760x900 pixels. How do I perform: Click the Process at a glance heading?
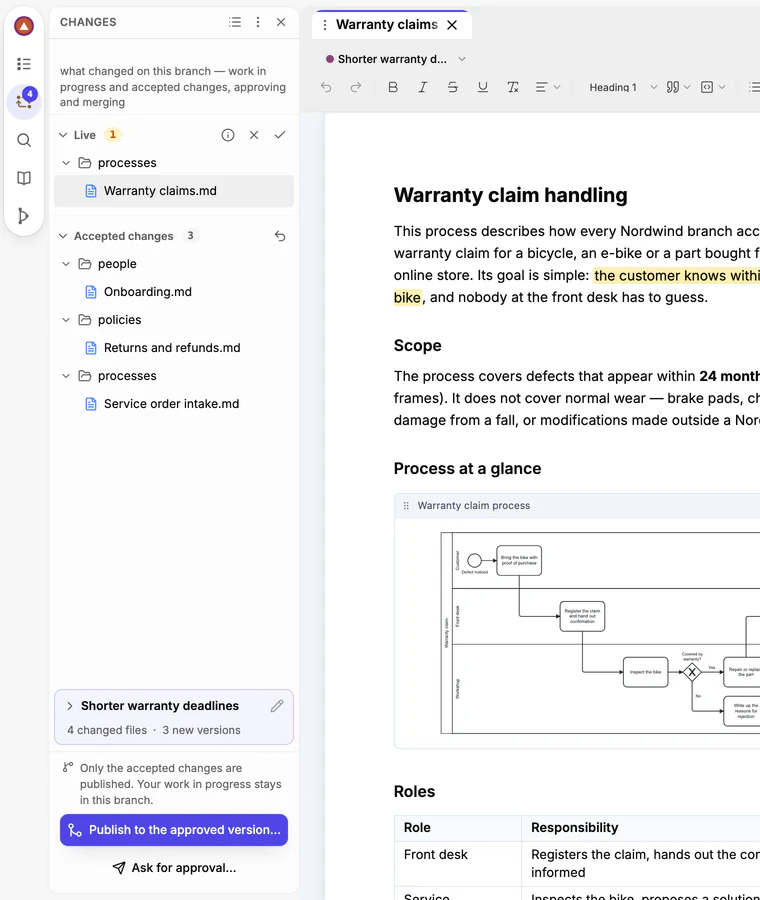pyautogui.click(x=467, y=468)
